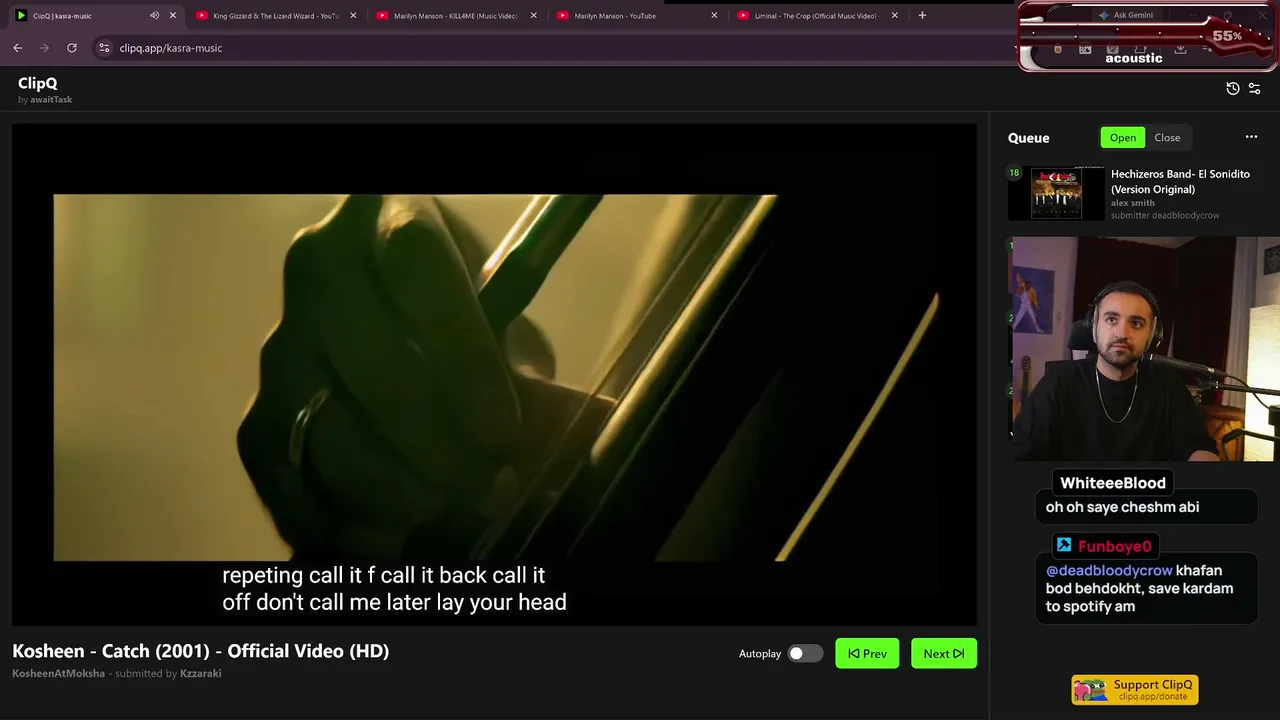Close the Marilyn Manson - YouTube tab

pyautogui.click(x=714, y=16)
